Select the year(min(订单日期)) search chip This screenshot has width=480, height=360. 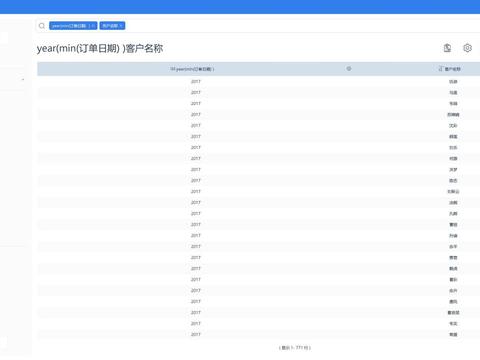coord(73,26)
